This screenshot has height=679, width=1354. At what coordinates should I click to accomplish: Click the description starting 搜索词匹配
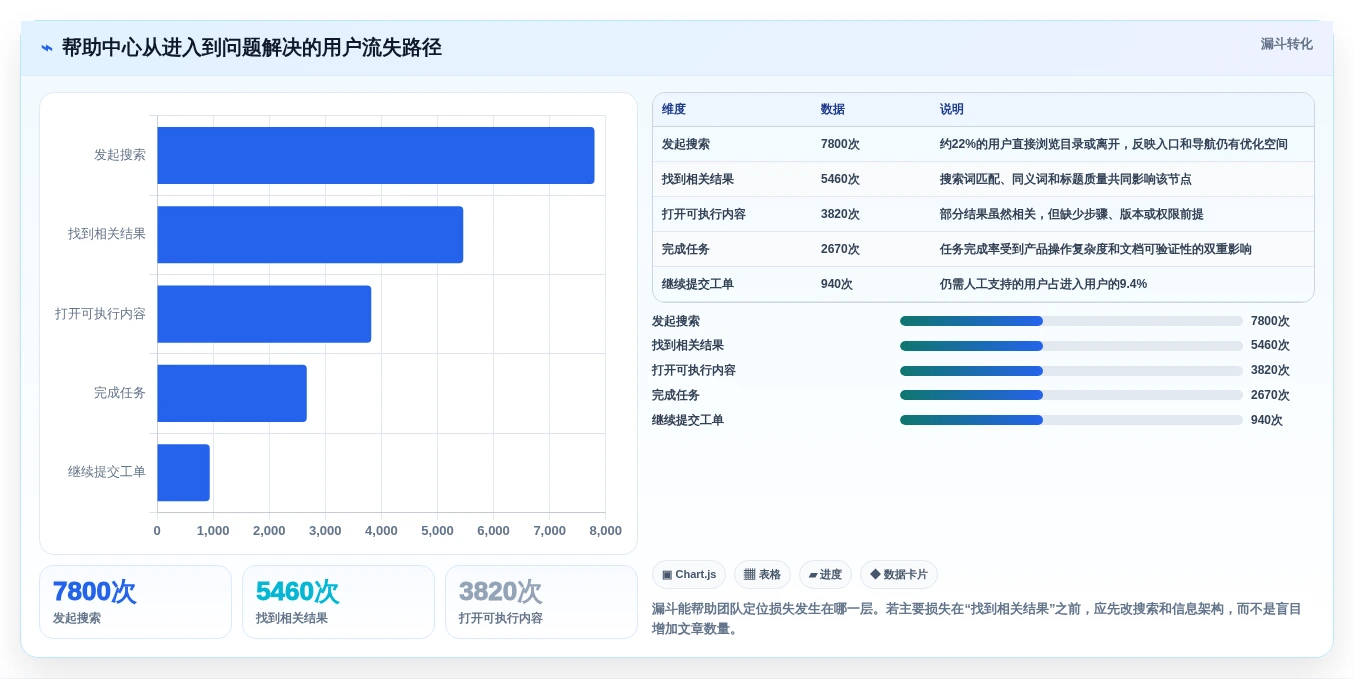click(x=1066, y=179)
